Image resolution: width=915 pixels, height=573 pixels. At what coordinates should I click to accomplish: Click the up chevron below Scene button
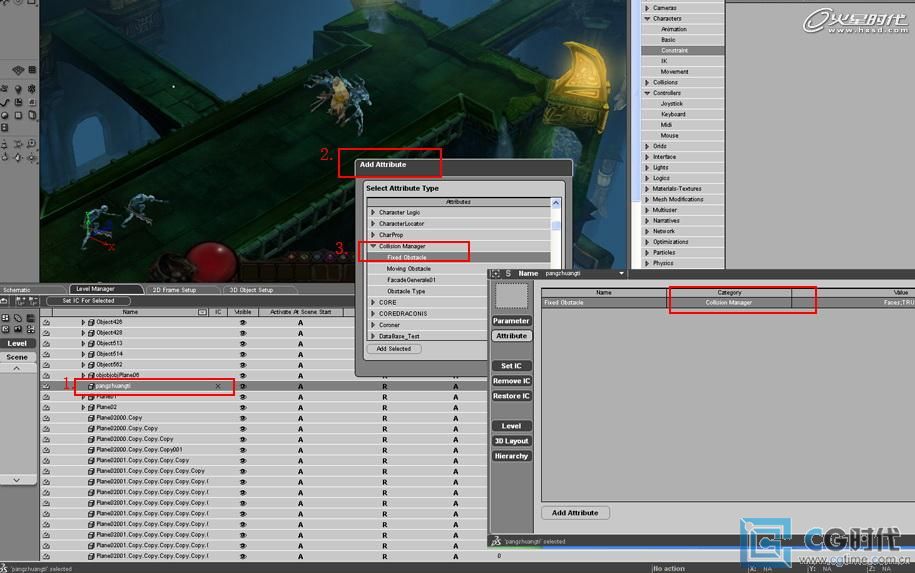17,368
